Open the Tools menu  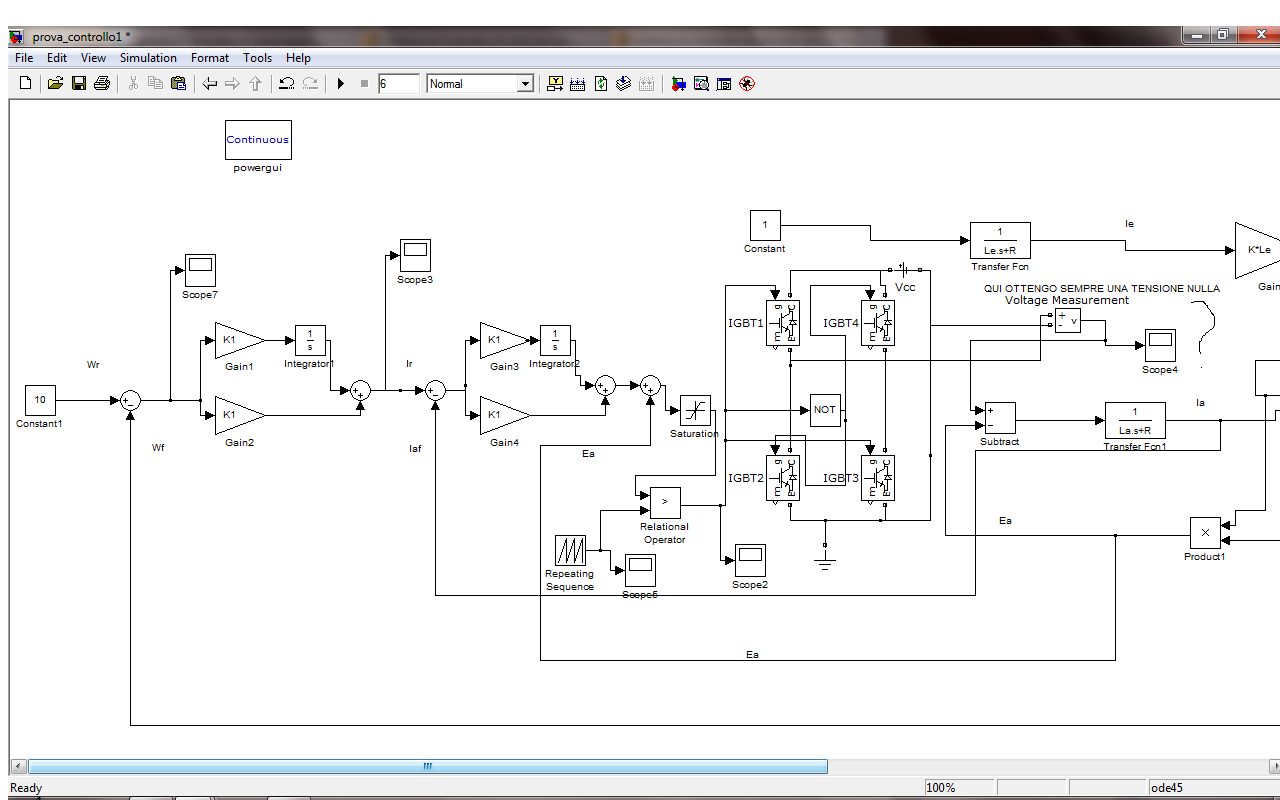(x=257, y=58)
